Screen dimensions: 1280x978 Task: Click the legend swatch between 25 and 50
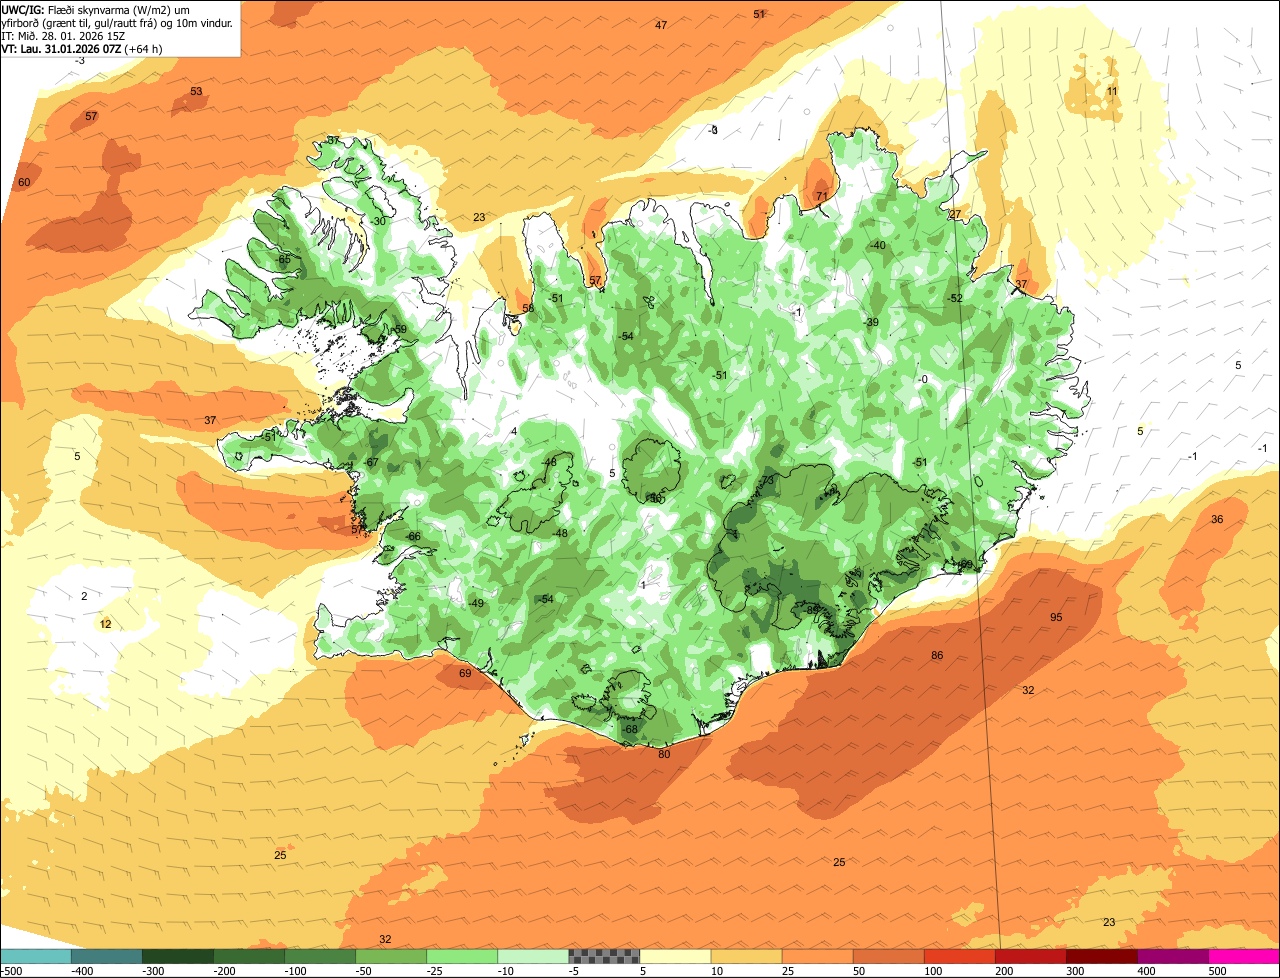pos(817,956)
